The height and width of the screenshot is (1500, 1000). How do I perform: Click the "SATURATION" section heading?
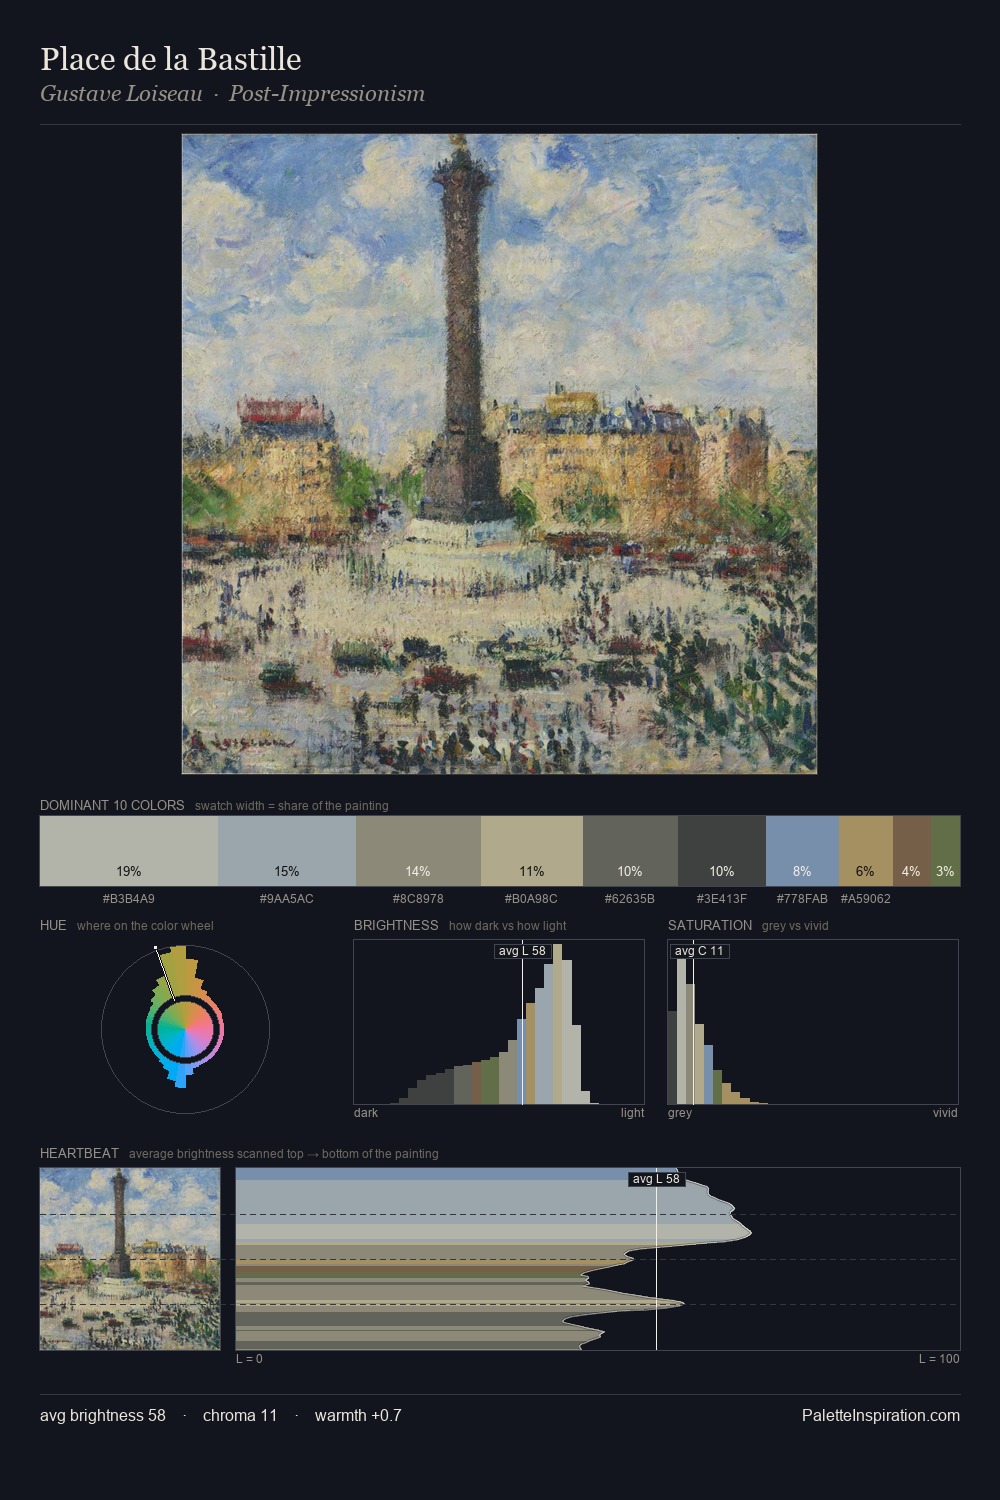[710, 925]
